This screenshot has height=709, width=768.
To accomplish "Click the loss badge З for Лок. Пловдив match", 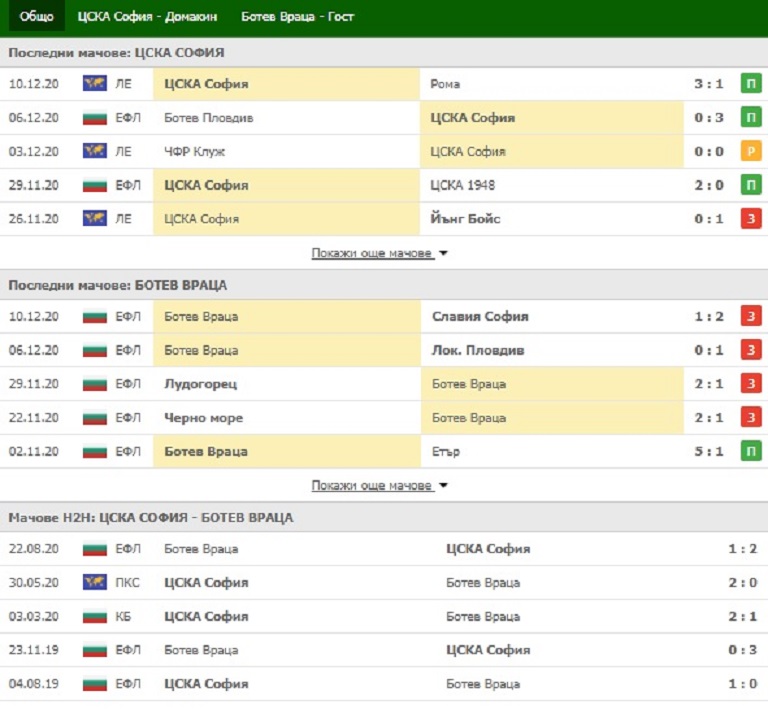I will (x=751, y=350).
